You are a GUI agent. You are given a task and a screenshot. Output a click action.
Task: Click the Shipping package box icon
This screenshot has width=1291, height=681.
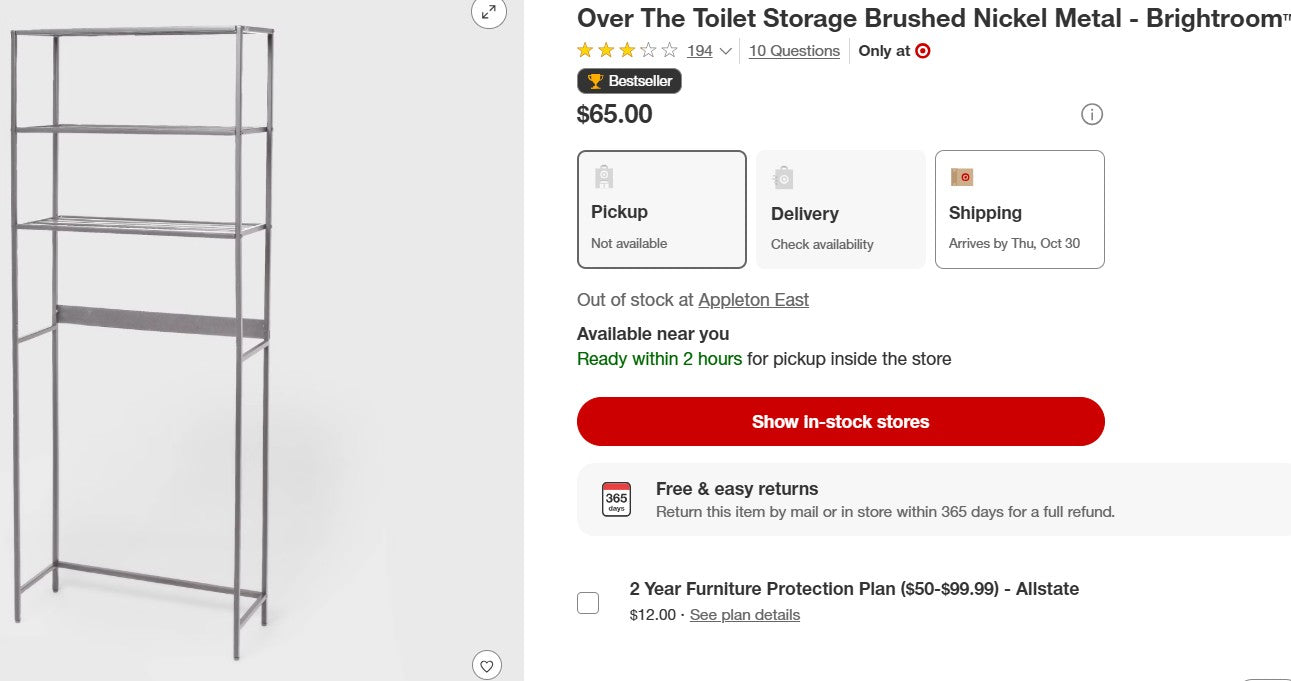click(963, 176)
